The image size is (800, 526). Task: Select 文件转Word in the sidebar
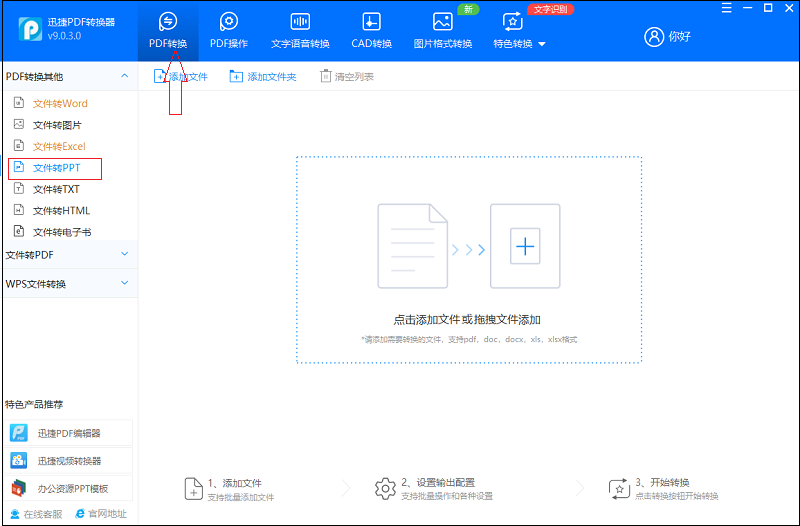click(60, 104)
